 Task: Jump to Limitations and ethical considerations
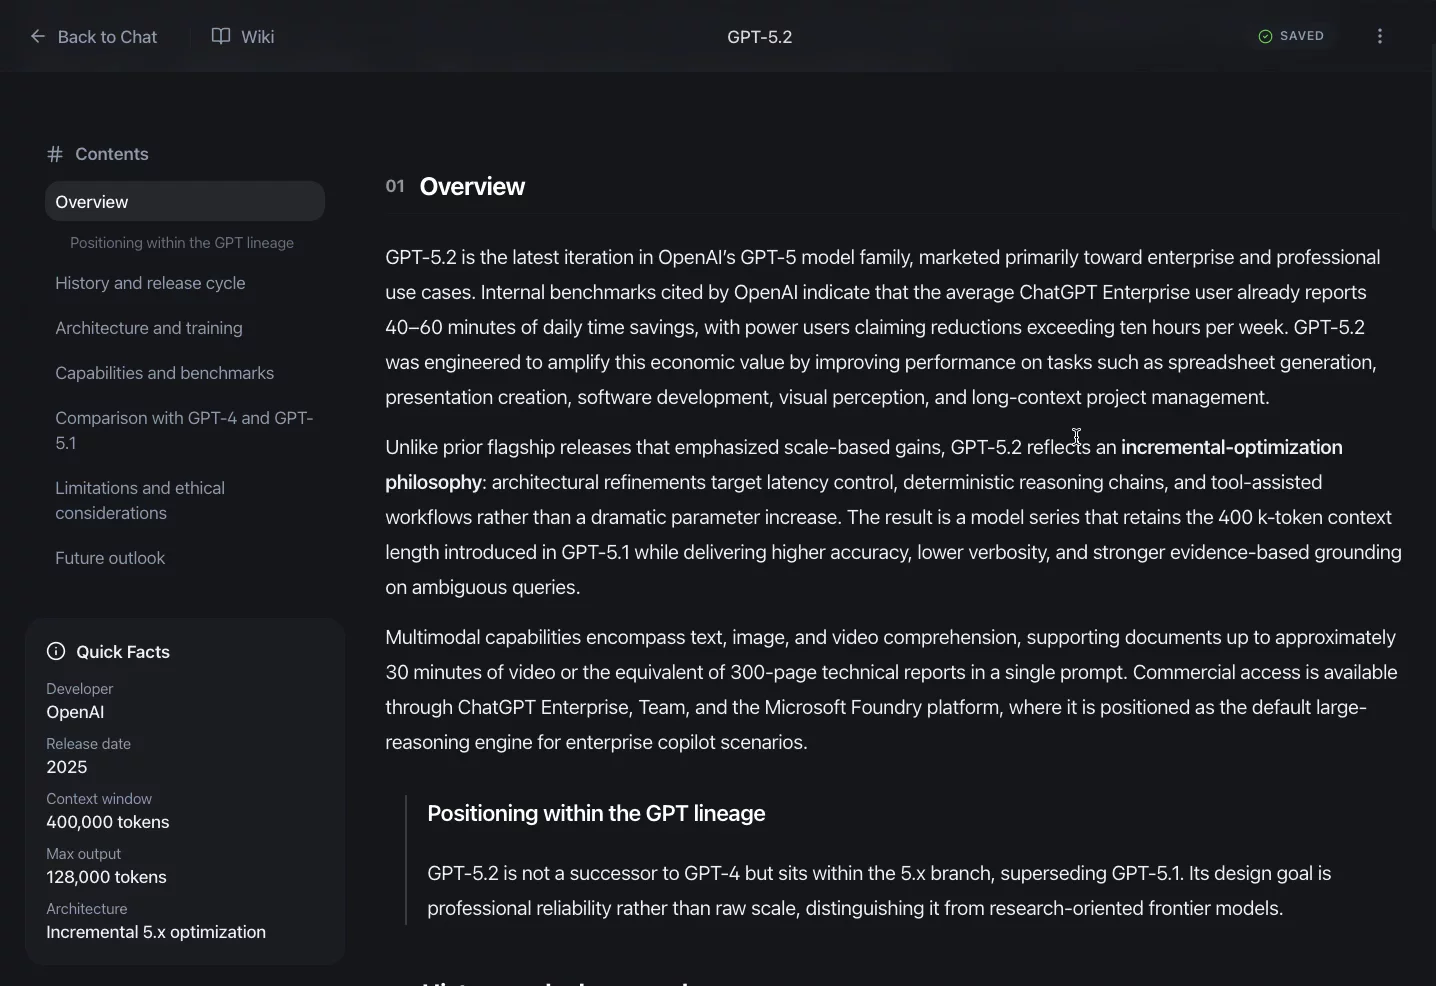(140, 501)
